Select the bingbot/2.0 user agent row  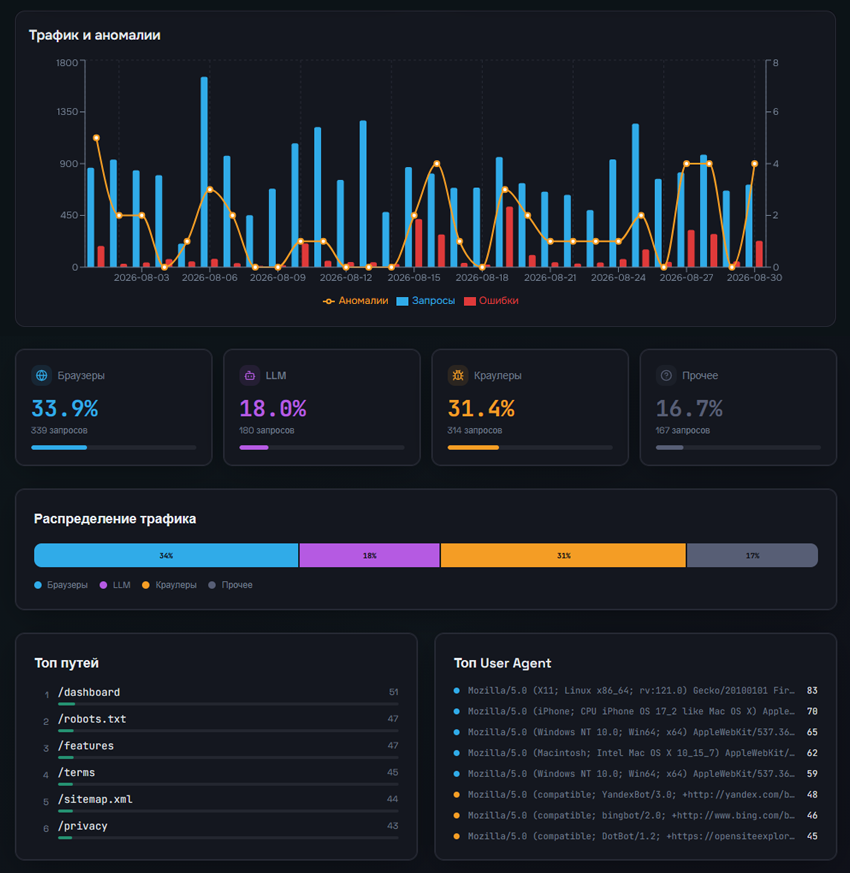pos(635,815)
